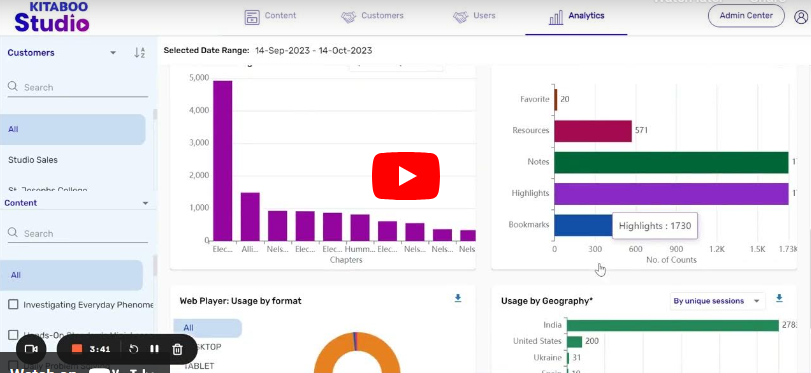Expand the Customers dropdown arrow
The width and height of the screenshot is (811, 373).
tap(113, 53)
